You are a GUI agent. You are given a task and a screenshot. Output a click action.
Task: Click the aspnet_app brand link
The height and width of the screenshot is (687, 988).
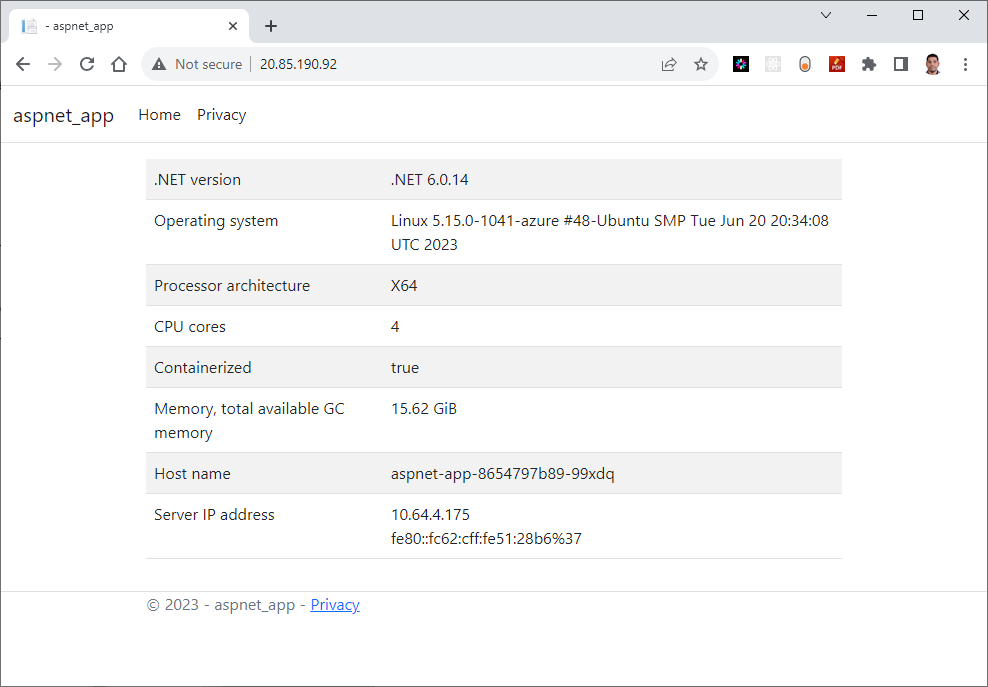(64, 115)
